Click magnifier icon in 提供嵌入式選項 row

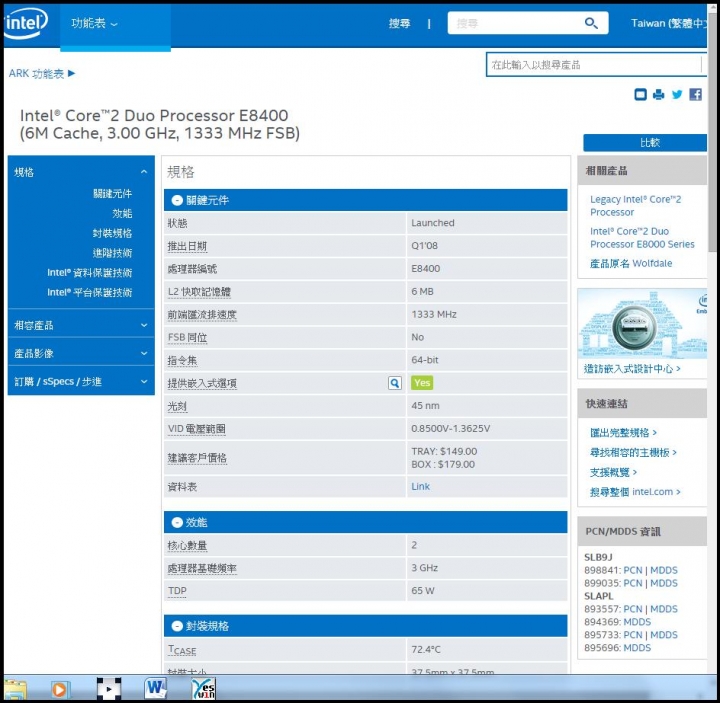click(x=394, y=383)
